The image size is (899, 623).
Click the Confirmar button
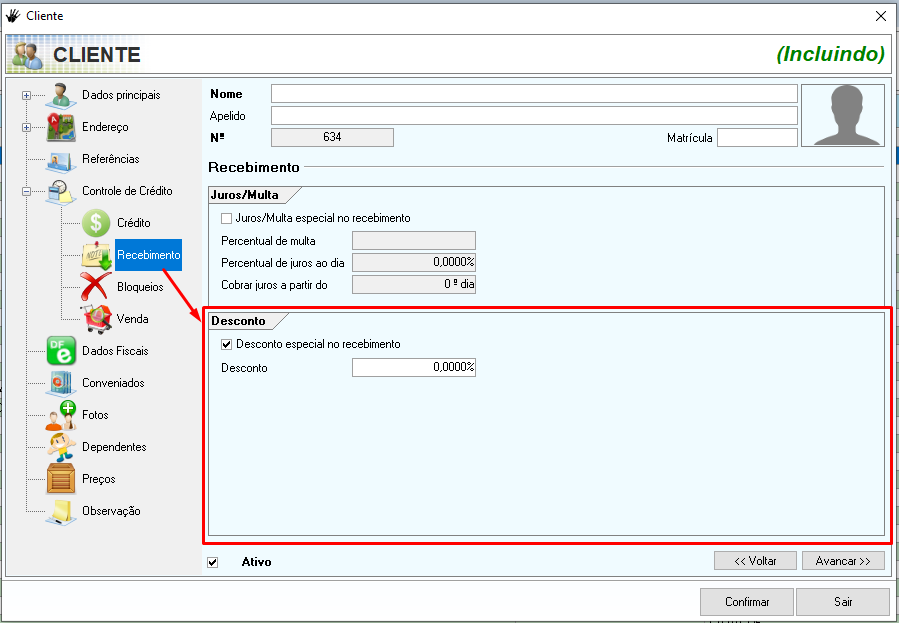pos(747,602)
